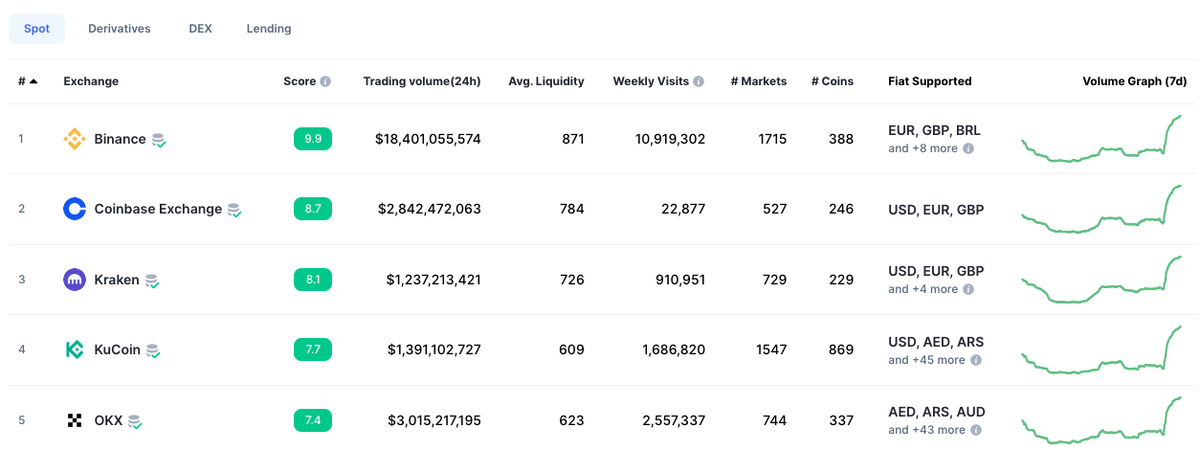Click Coinbase Exchange's 8.7 score badge
Screen dimensions: 1200x451
(x=313, y=209)
